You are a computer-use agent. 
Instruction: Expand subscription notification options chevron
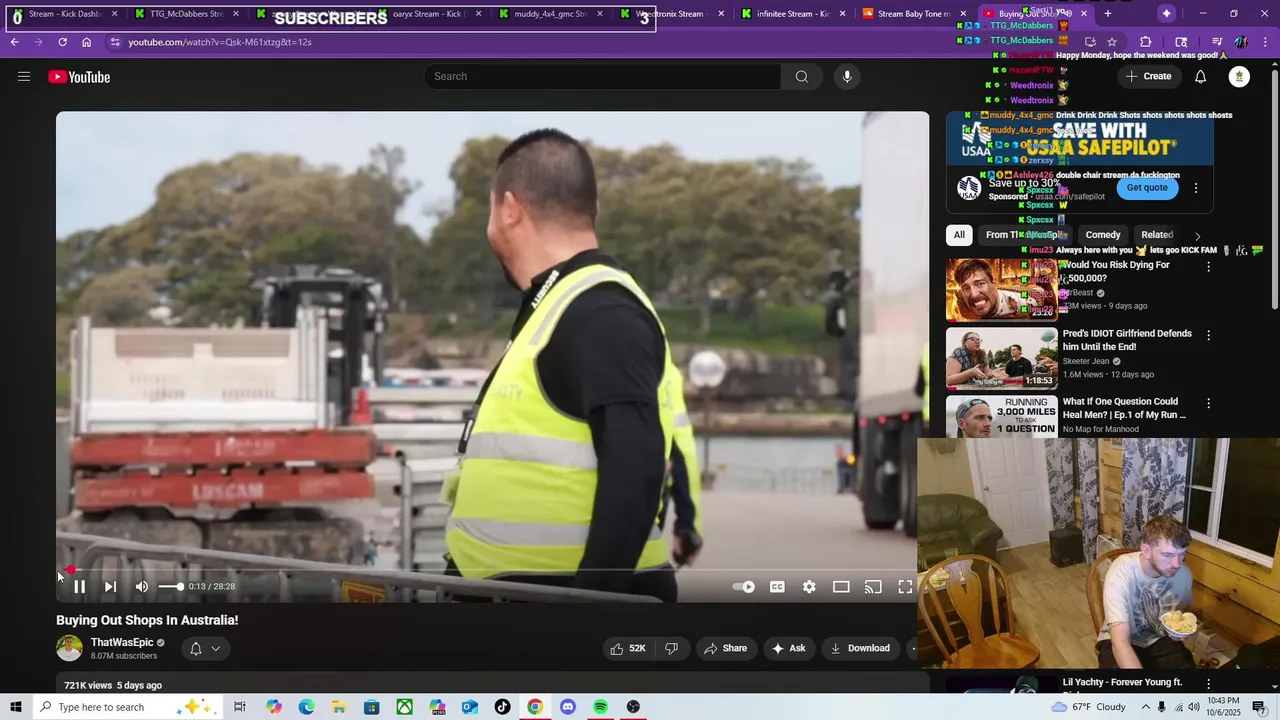(215, 649)
